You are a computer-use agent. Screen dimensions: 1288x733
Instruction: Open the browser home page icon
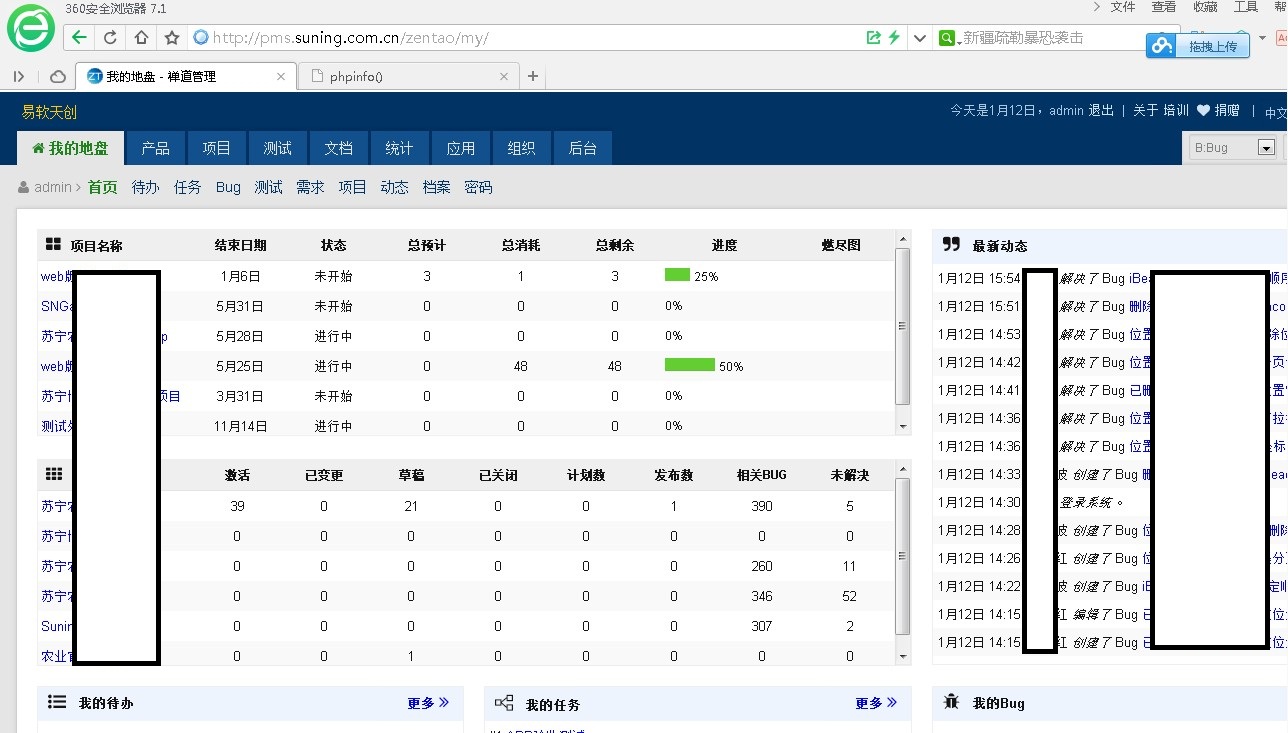[141, 38]
